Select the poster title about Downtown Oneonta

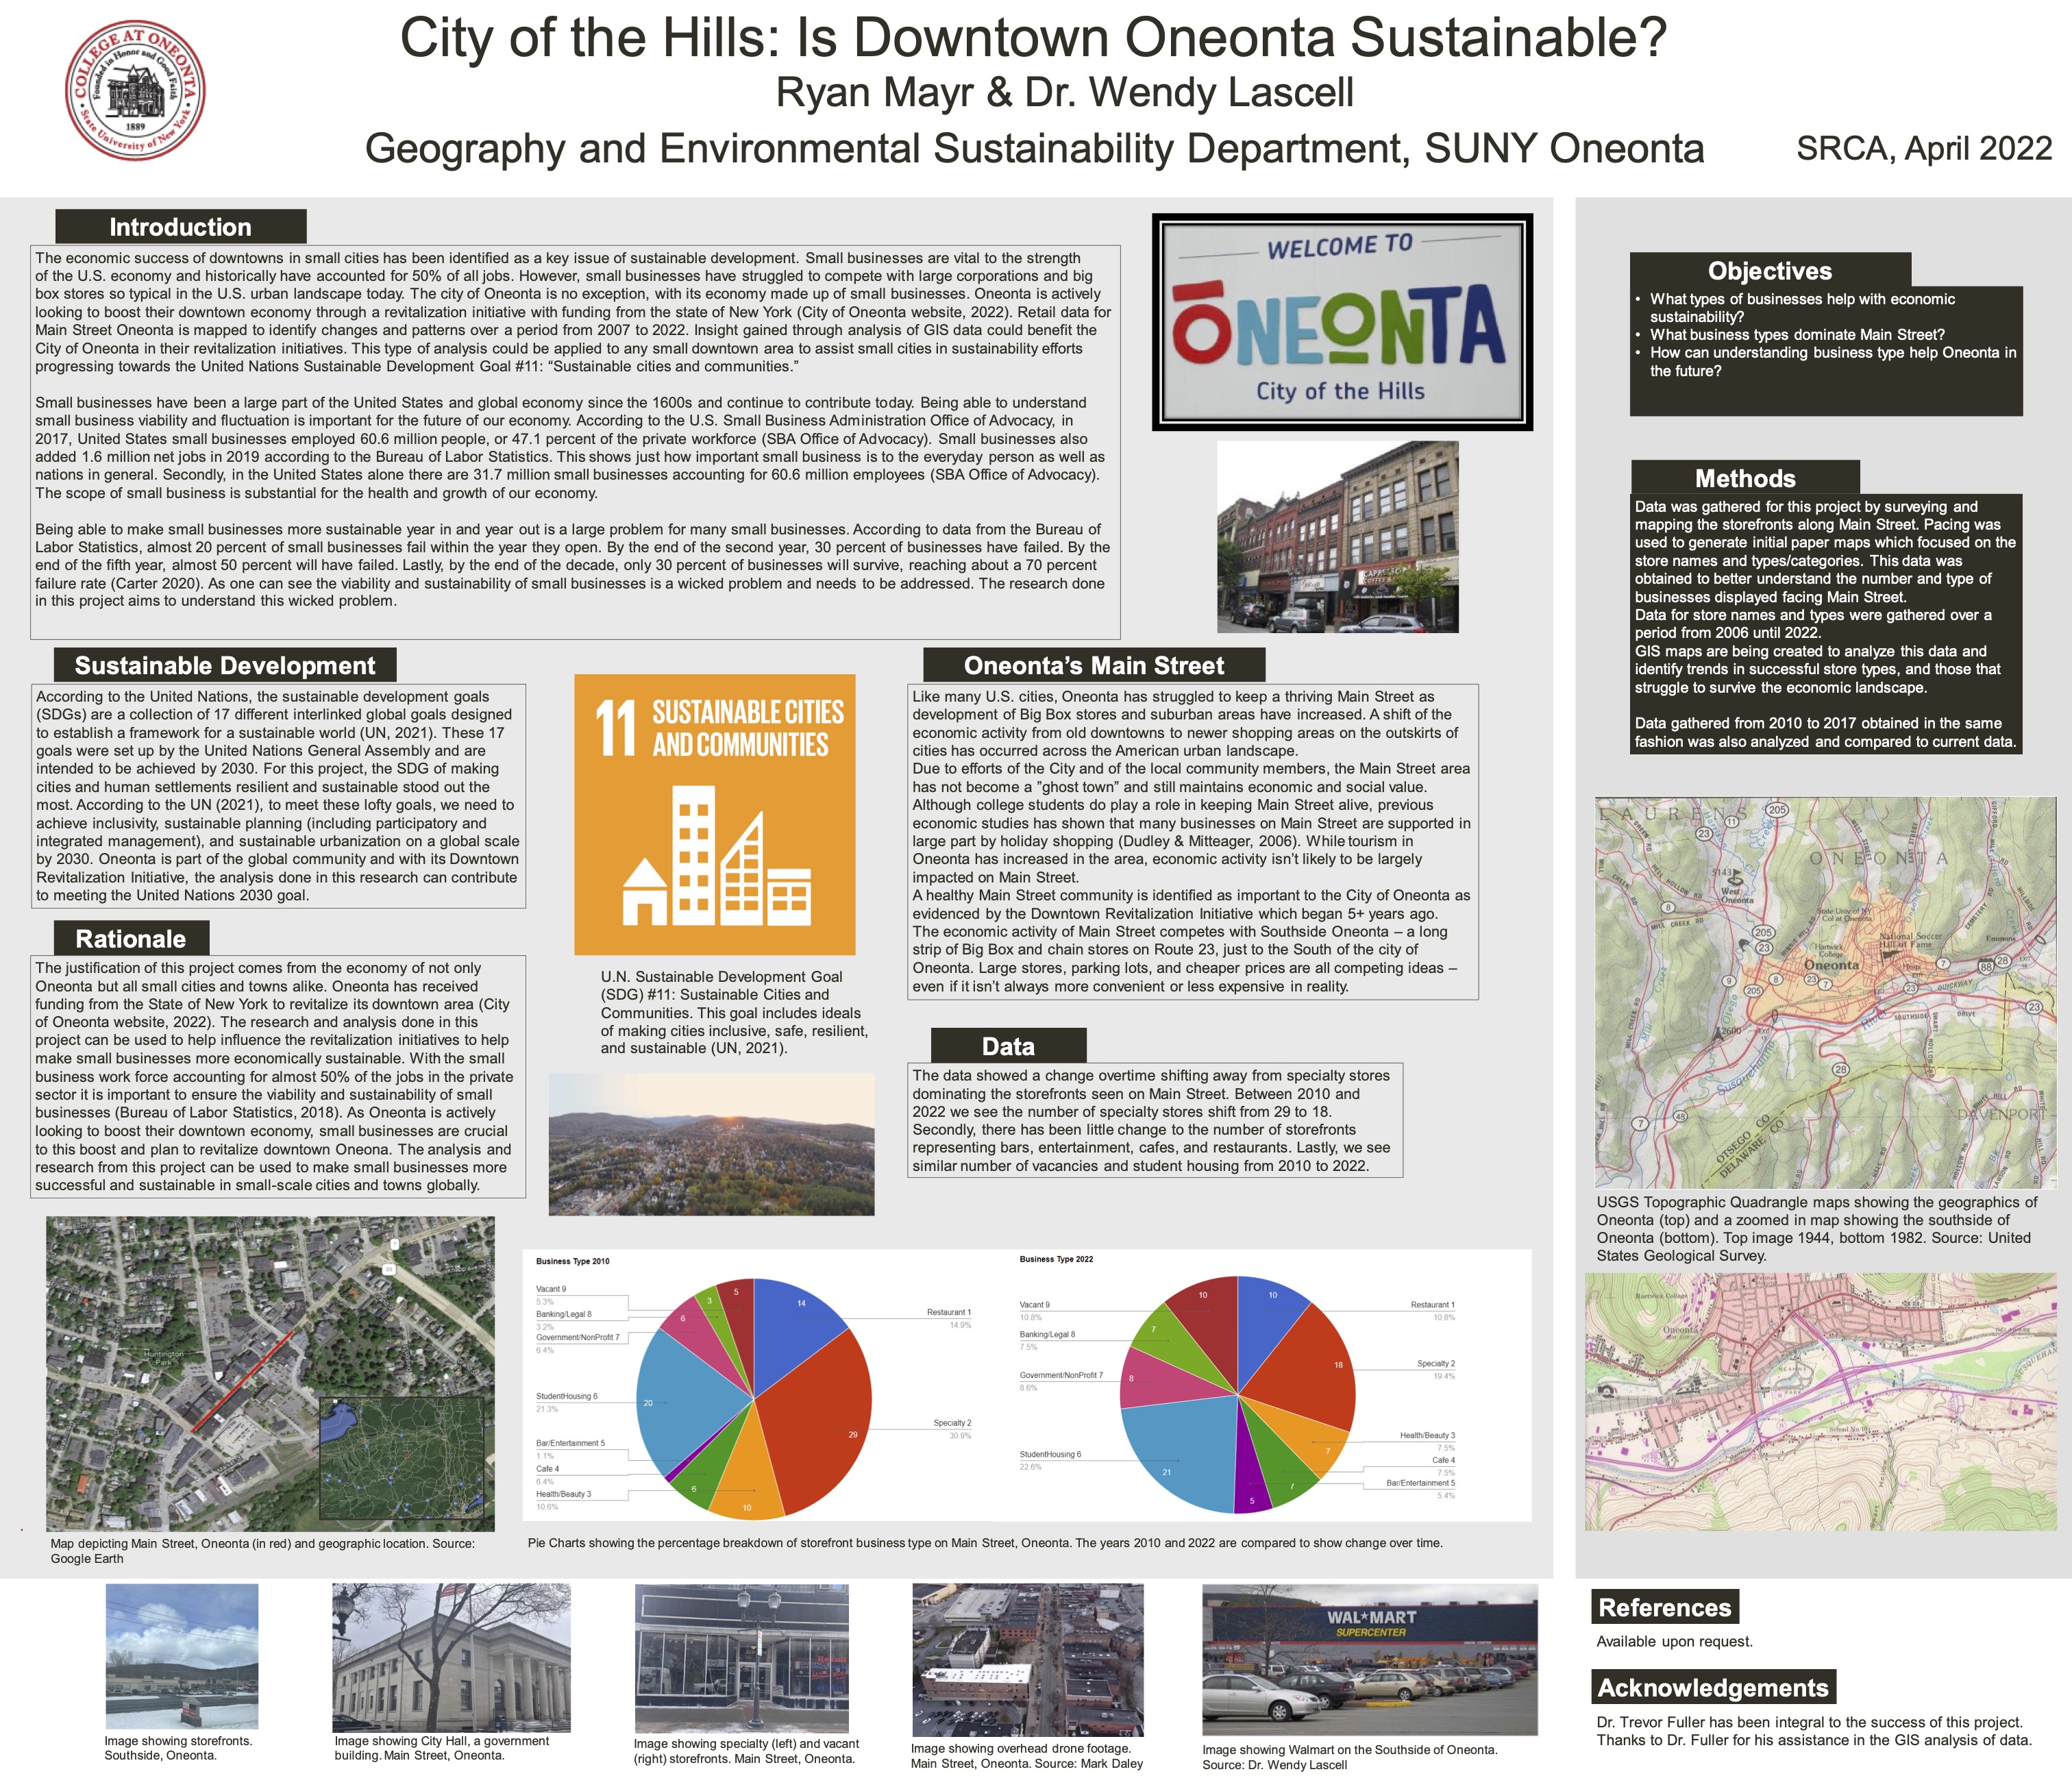click(x=1034, y=38)
